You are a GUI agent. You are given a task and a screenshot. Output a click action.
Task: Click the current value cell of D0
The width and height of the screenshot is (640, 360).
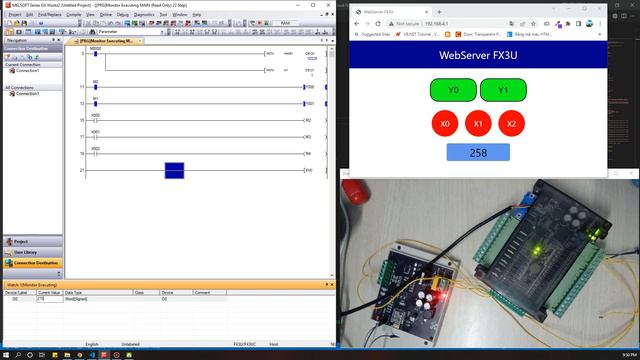49,299
